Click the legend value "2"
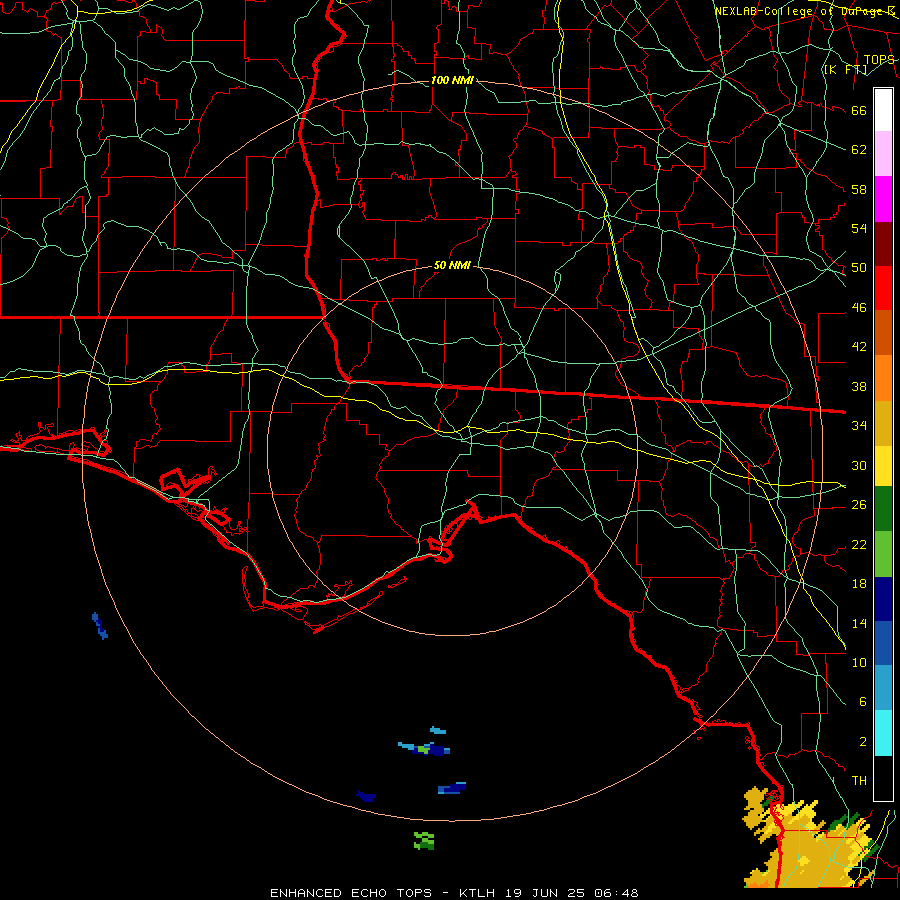This screenshot has height=900, width=900. click(863, 742)
